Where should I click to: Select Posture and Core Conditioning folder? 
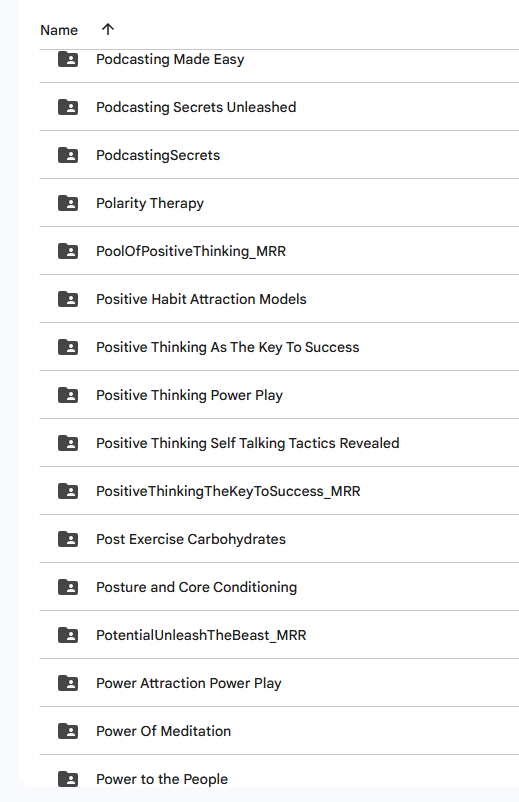[x=279, y=587]
